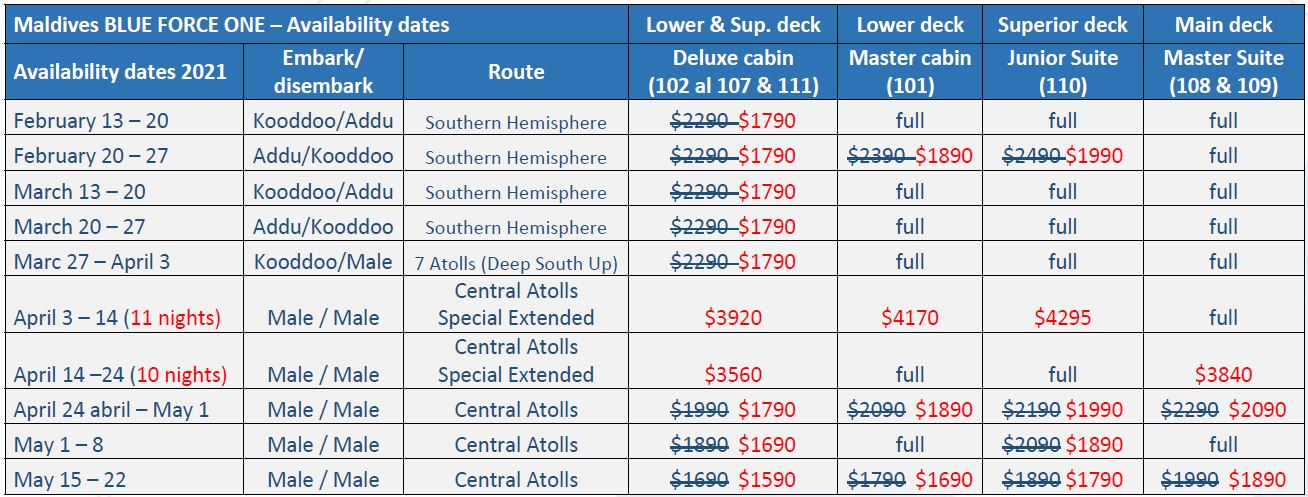Click the 'April 14 –24 (10 nights)' date cell
Image resolution: width=1308 pixels, height=497 pixels.
pos(120,375)
